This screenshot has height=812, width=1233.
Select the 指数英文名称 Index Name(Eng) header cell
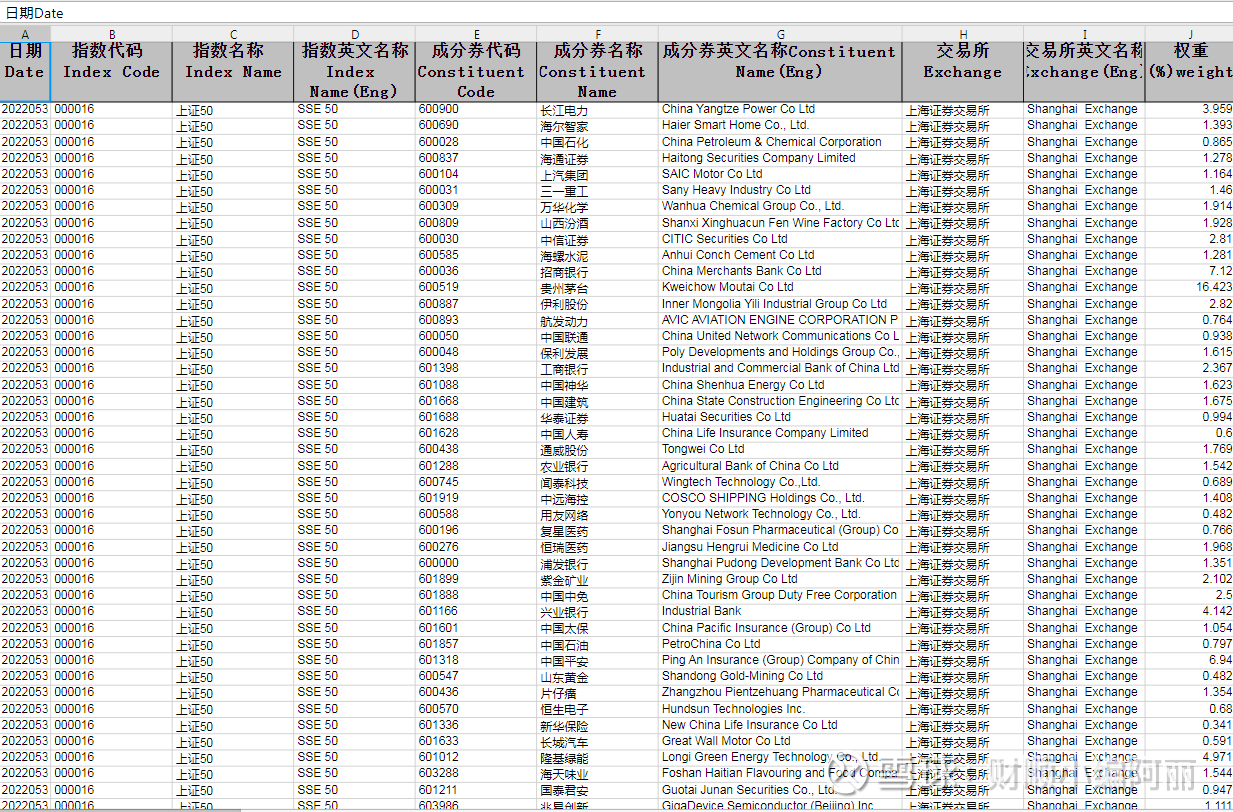pyautogui.click(x=354, y=71)
